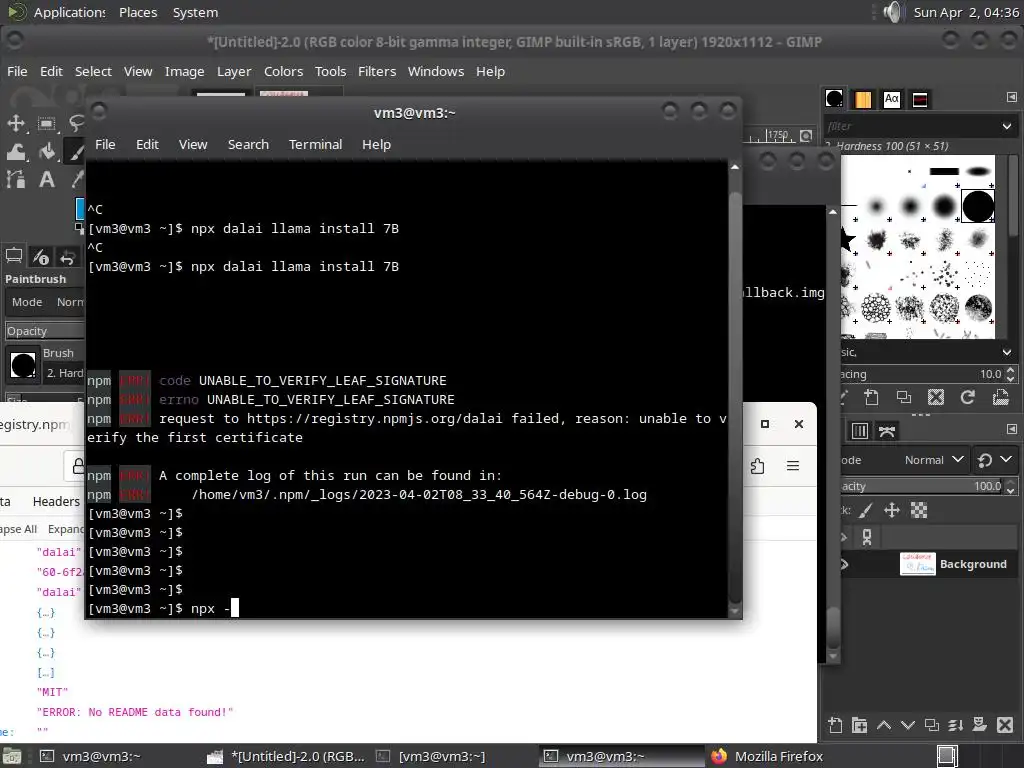Switch to the Patterns tab in right dock
Image resolution: width=1024 pixels, height=768 pixels.
(863, 99)
